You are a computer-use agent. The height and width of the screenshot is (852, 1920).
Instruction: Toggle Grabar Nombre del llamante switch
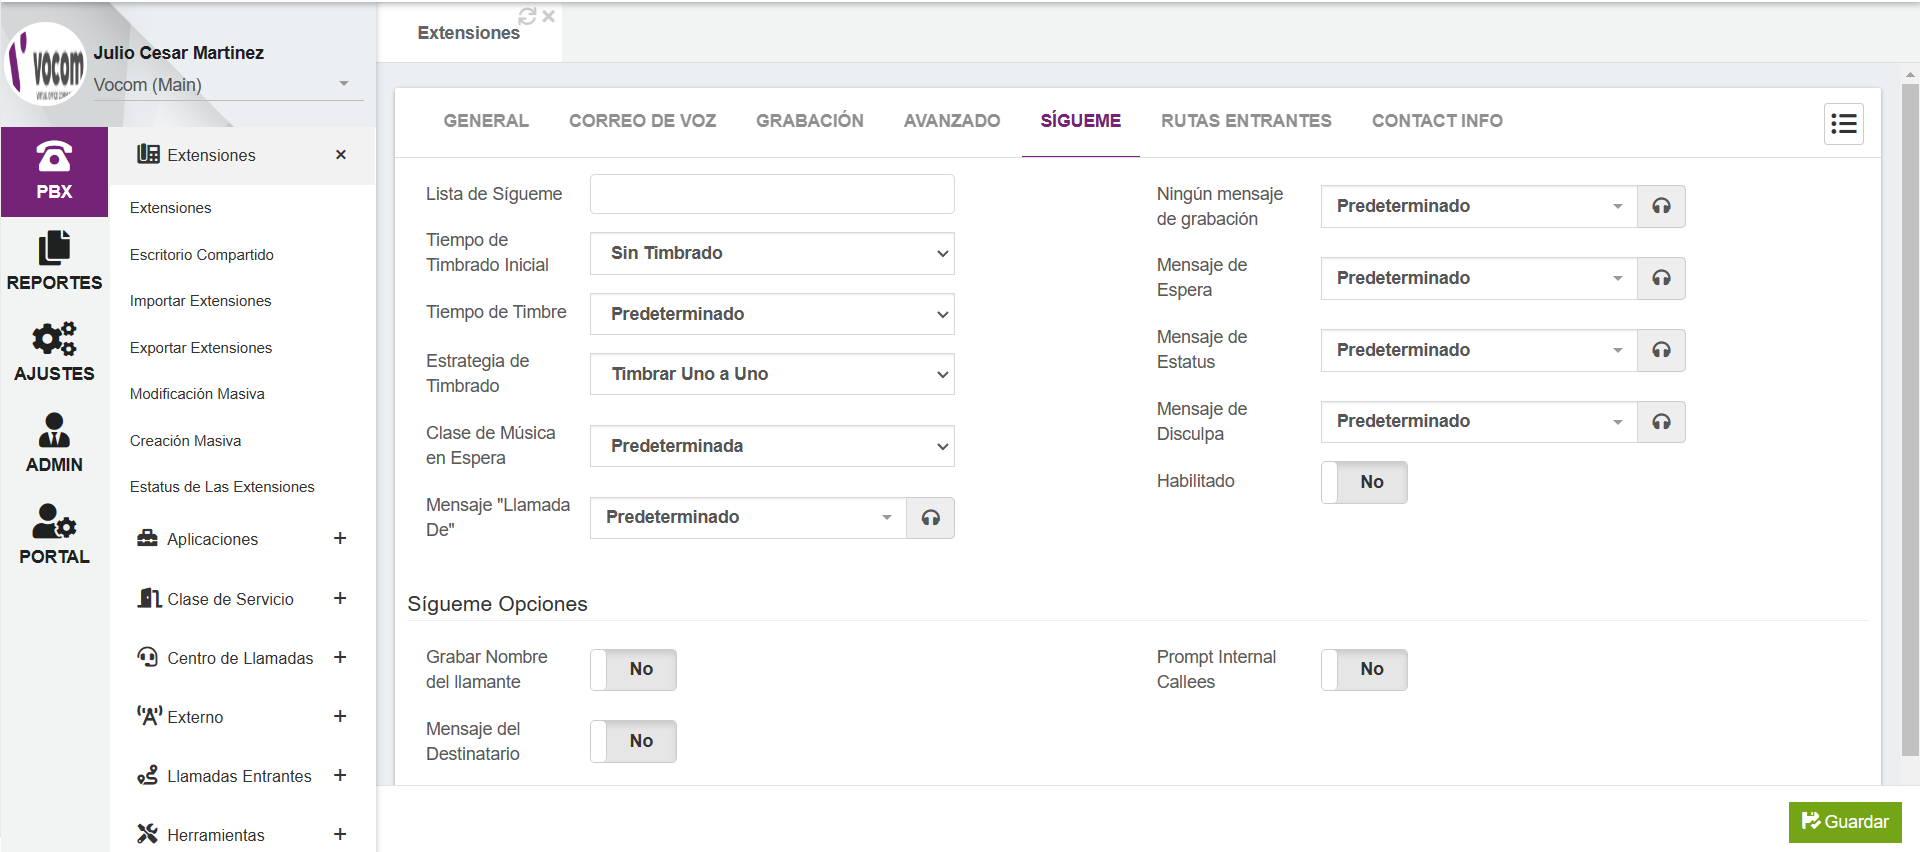tap(633, 670)
